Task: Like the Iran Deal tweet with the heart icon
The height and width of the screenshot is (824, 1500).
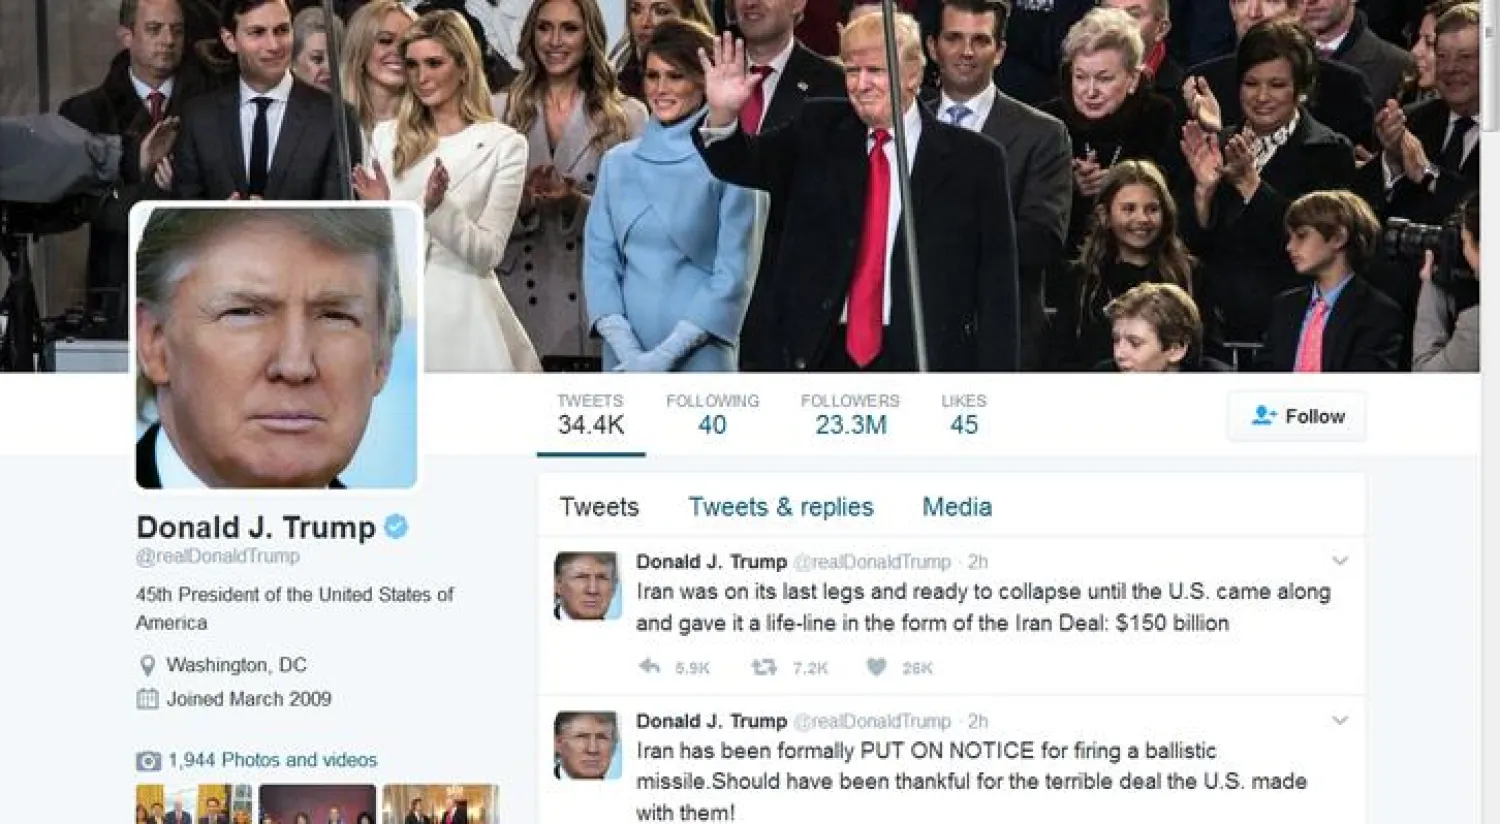Action: 876,666
